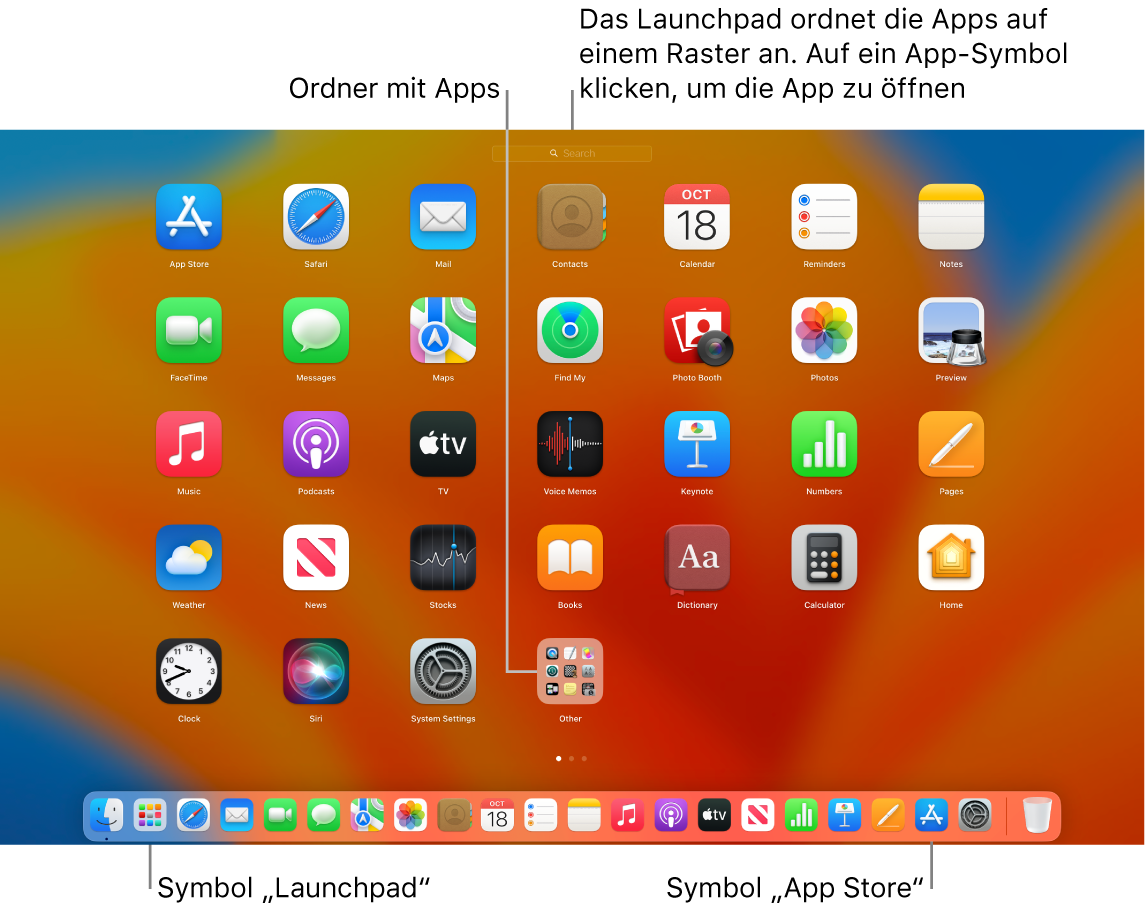This screenshot has height=910, width=1146.
Task: Open Voice Memos
Action: pos(570,444)
